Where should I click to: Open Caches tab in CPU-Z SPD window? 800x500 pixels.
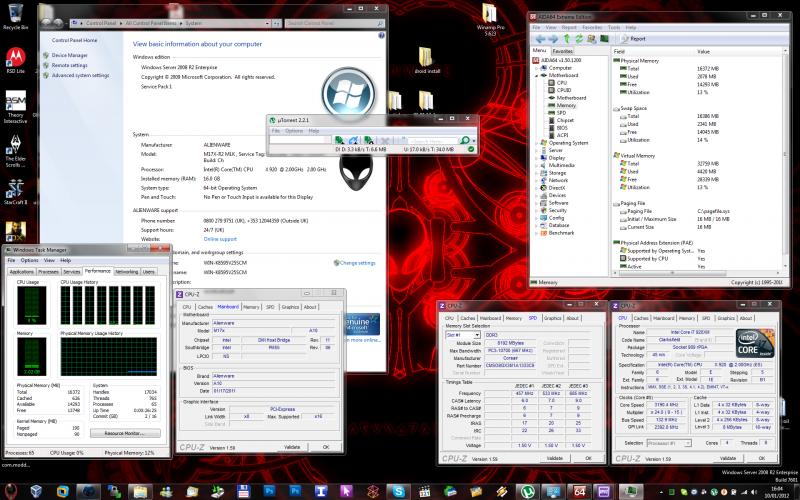[x=467, y=318]
